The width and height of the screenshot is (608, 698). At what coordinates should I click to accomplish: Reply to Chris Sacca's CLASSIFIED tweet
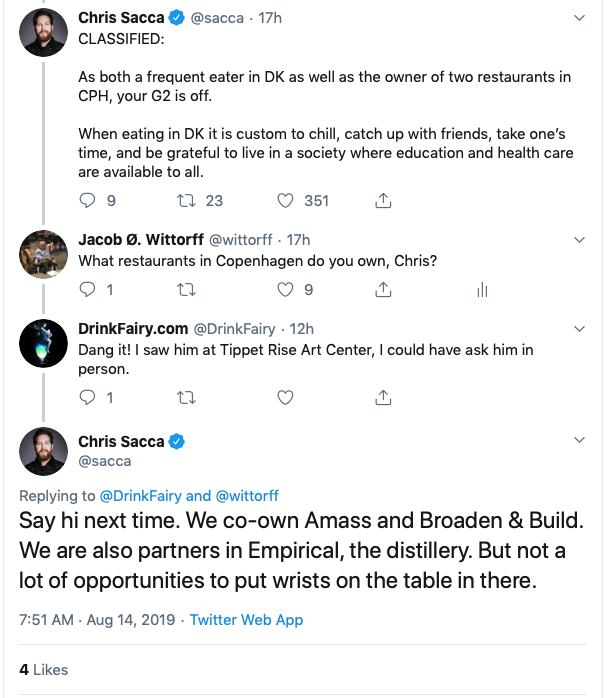87,200
